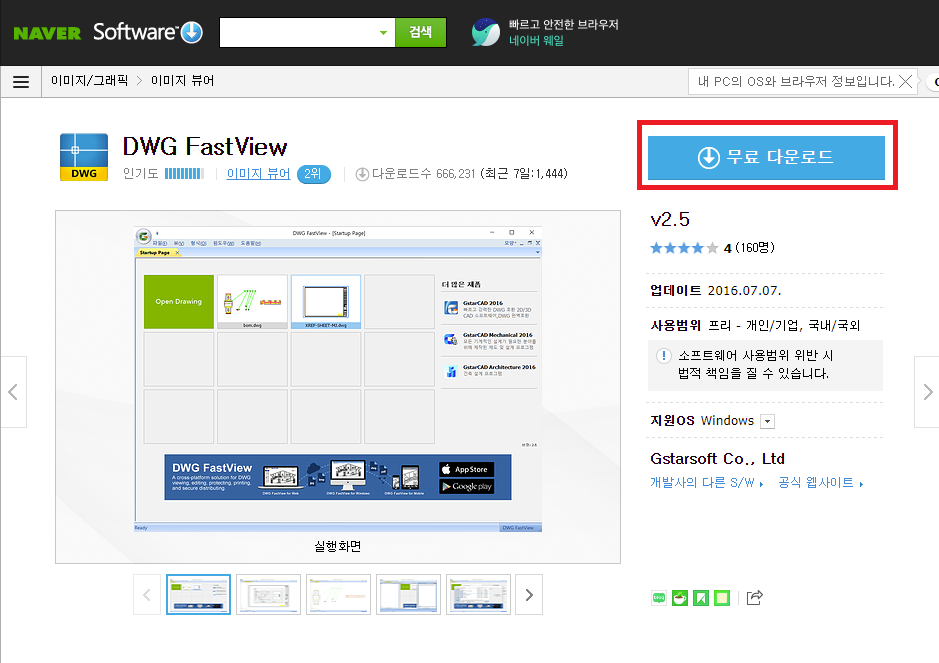
Task: Click the 업데이트 2016.07.07. date text
Action: [716, 290]
